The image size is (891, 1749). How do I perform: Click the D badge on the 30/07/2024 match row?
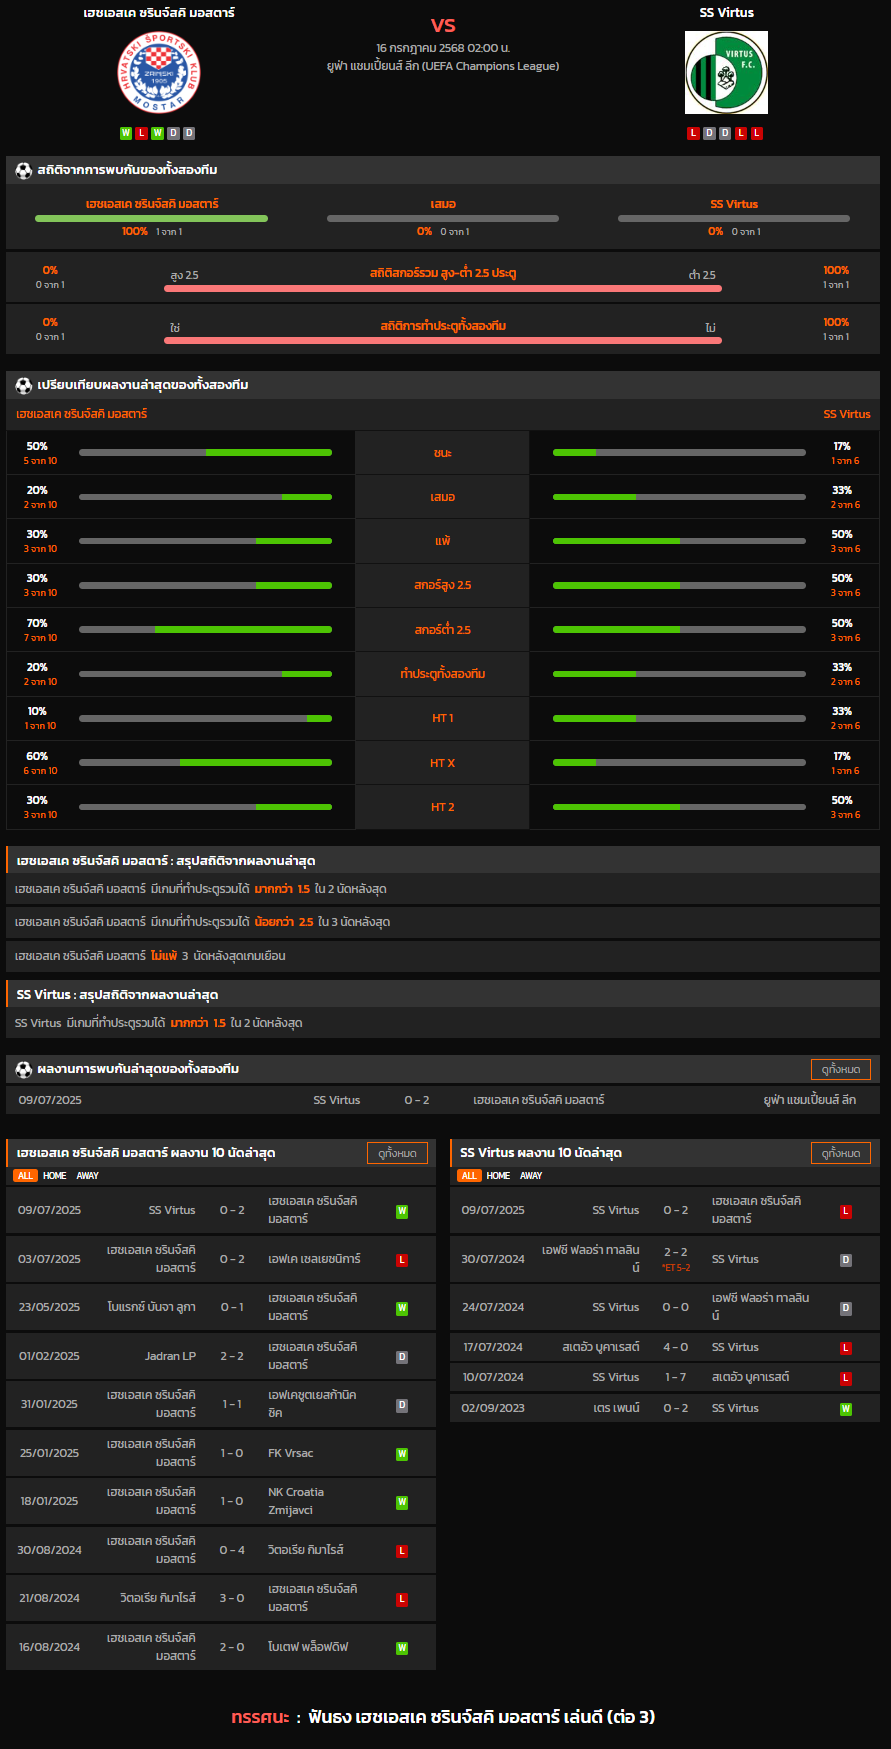pyautogui.click(x=846, y=1260)
